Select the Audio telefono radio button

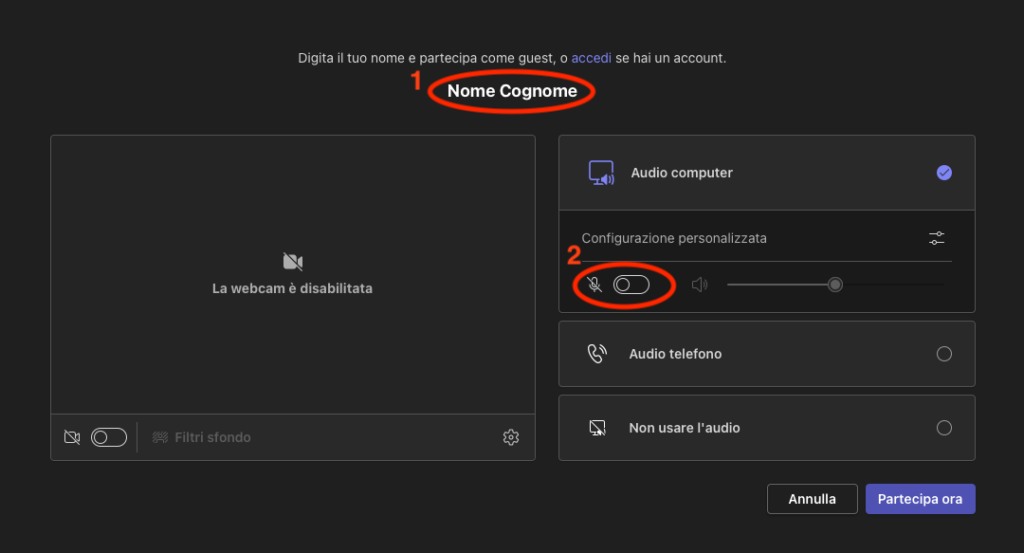coord(944,354)
